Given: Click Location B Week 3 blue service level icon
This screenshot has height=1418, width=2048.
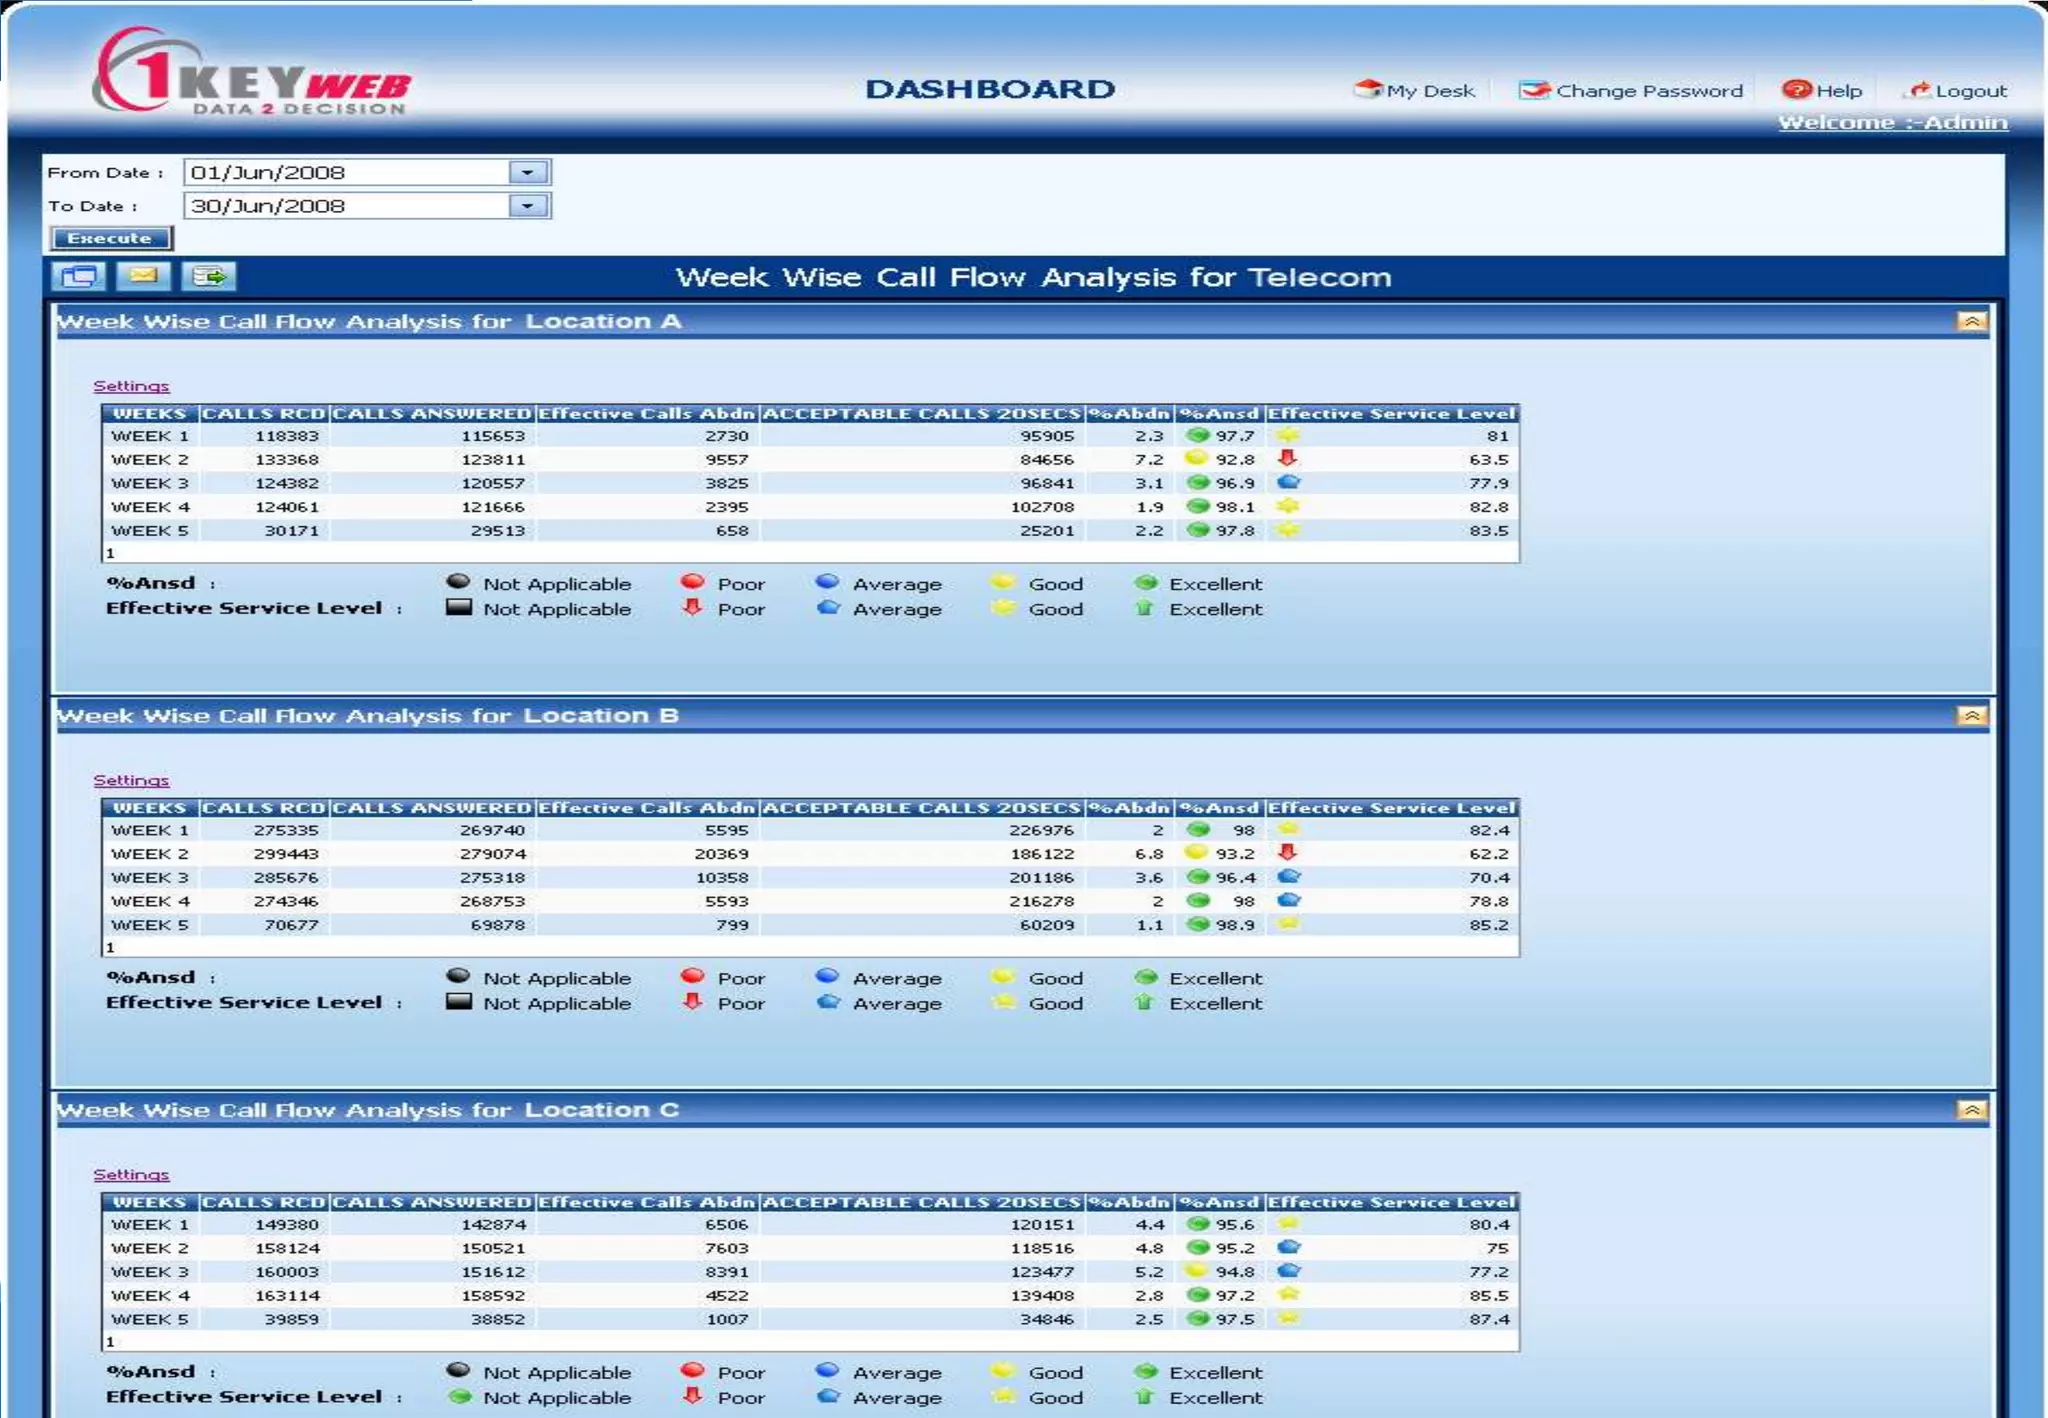Looking at the screenshot, I should pyautogui.click(x=1289, y=876).
